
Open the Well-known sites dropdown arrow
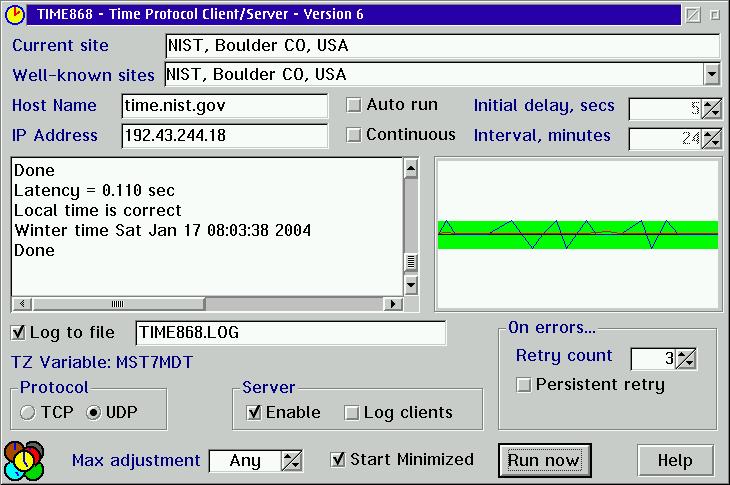711,74
